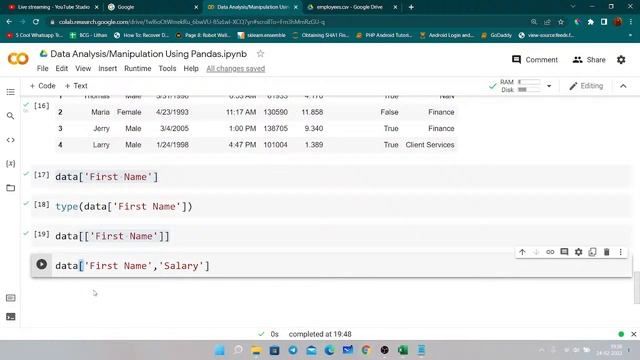Open a new browser tab
640x360 pixels.
click(x=411, y=7)
